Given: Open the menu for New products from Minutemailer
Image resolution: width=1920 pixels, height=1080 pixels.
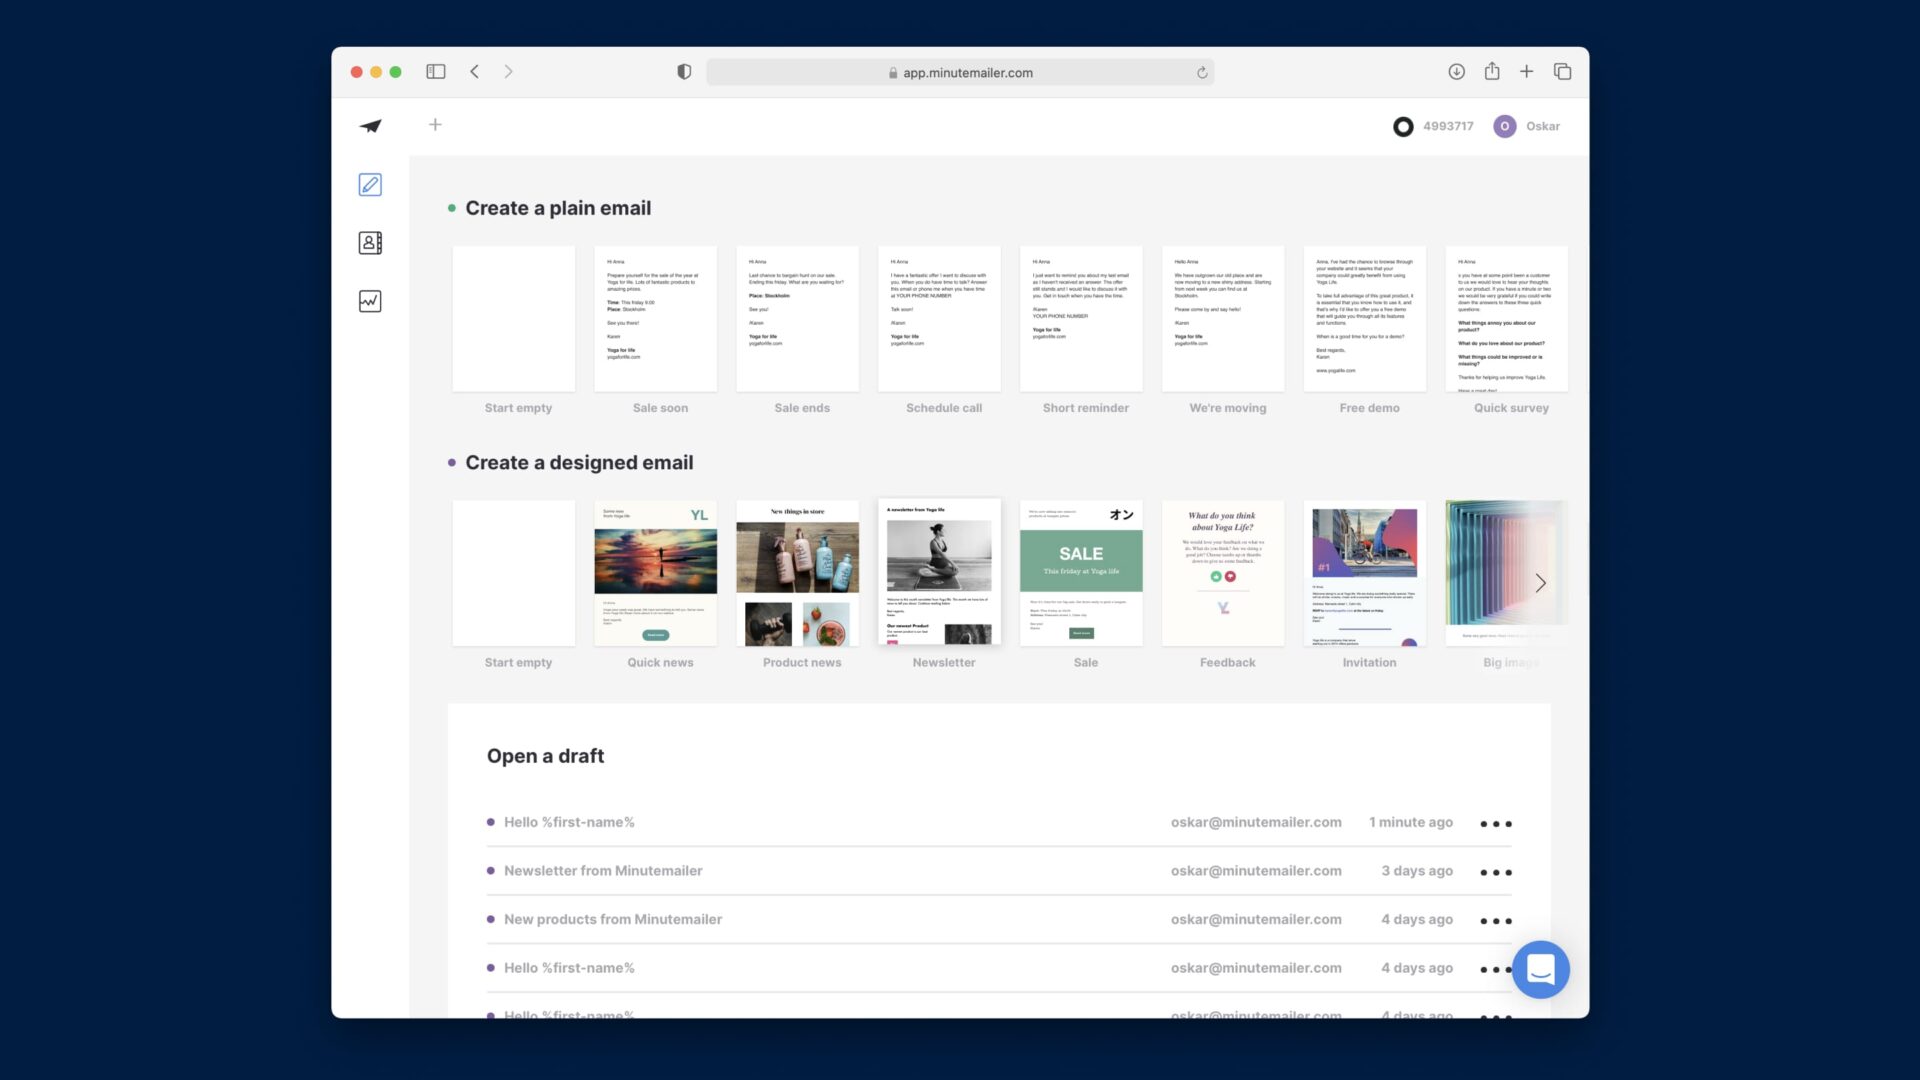Looking at the screenshot, I should coord(1495,919).
